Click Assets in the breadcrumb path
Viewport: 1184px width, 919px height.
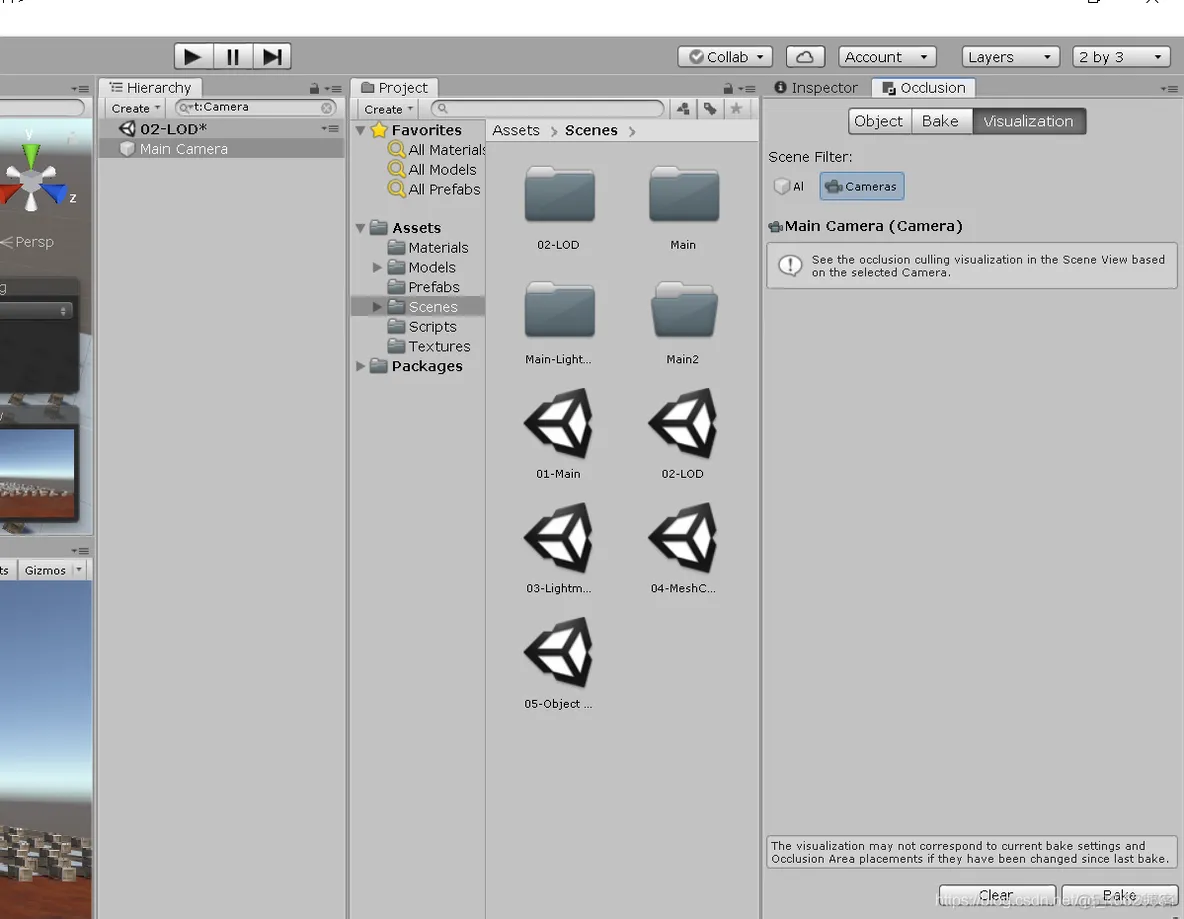point(516,130)
